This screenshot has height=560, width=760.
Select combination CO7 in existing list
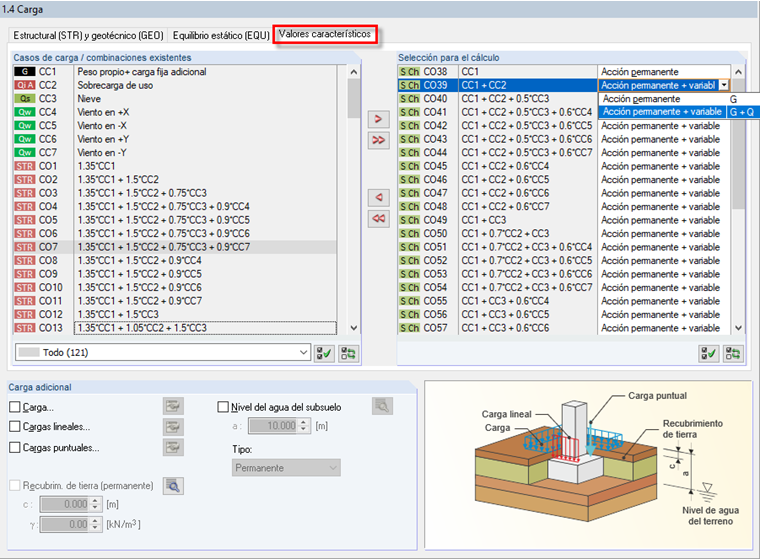174,247
